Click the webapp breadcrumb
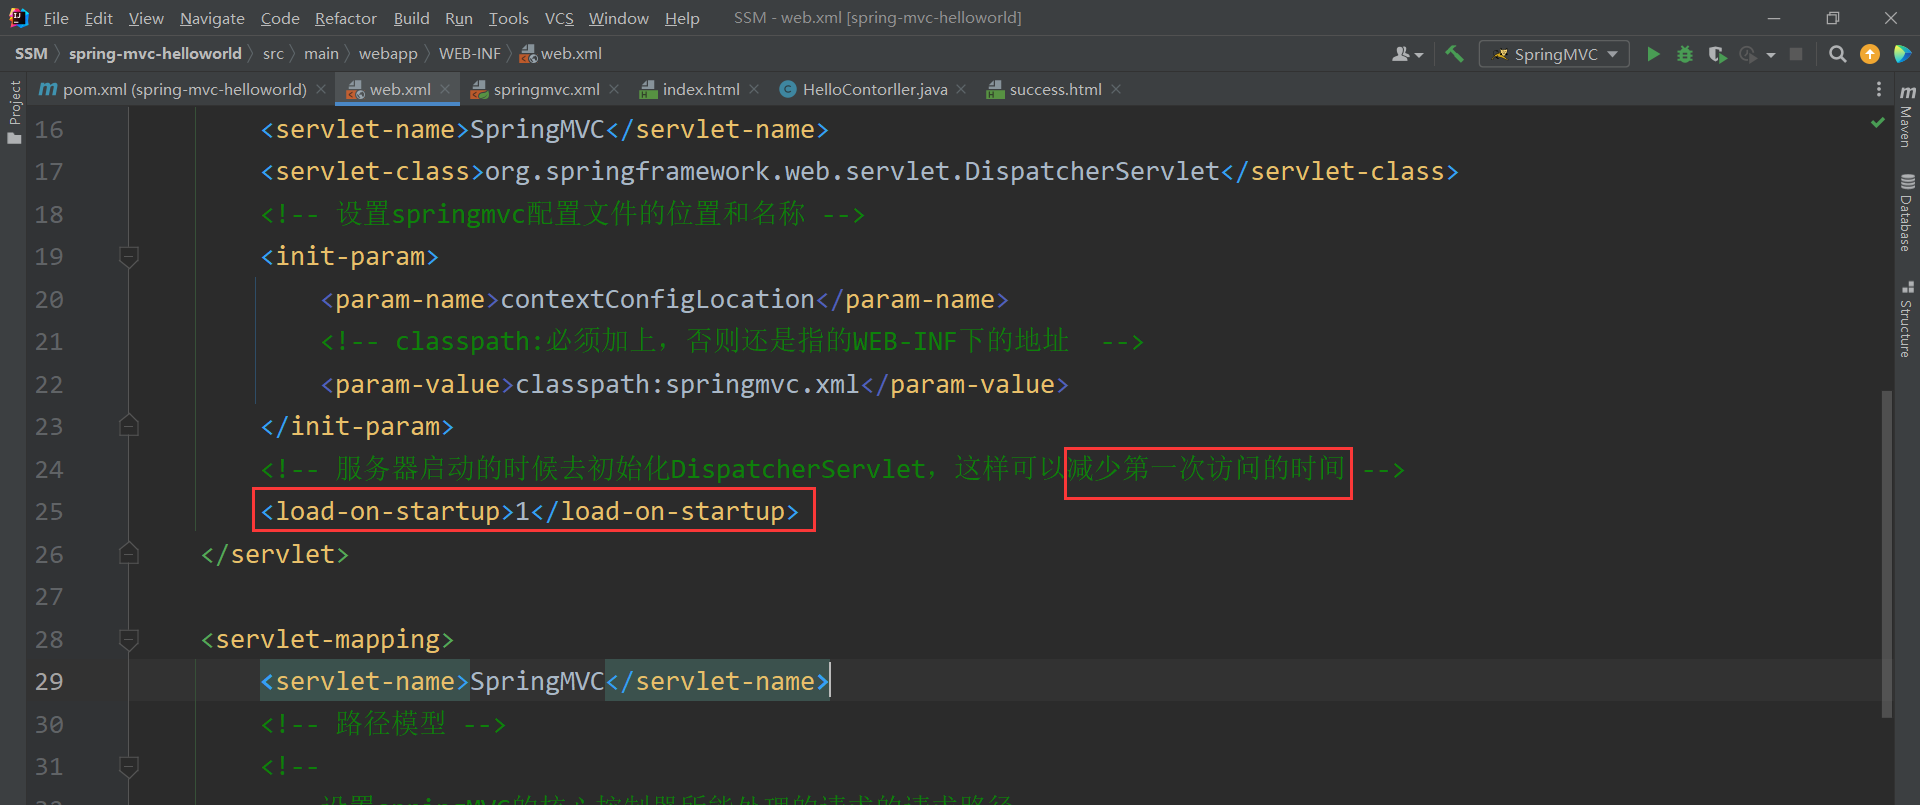The width and height of the screenshot is (1920, 805). (x=388, y=53)
